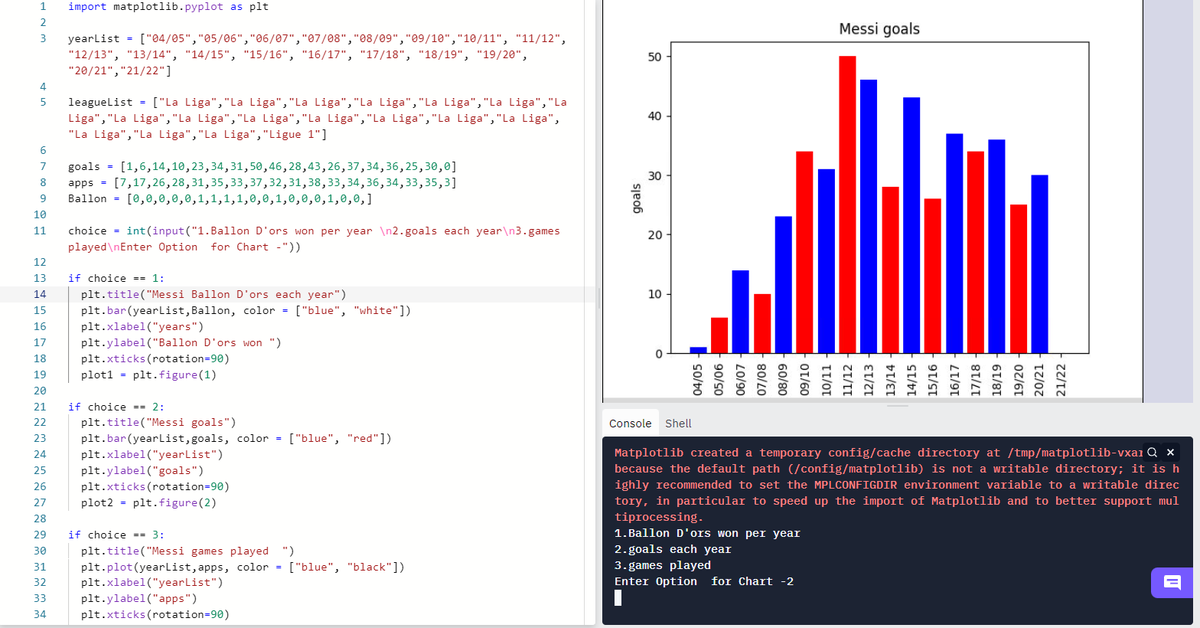The height and width of the screenshot is (628, 1200).
Task: Switch to the Console tab
Action: [630, 424]
